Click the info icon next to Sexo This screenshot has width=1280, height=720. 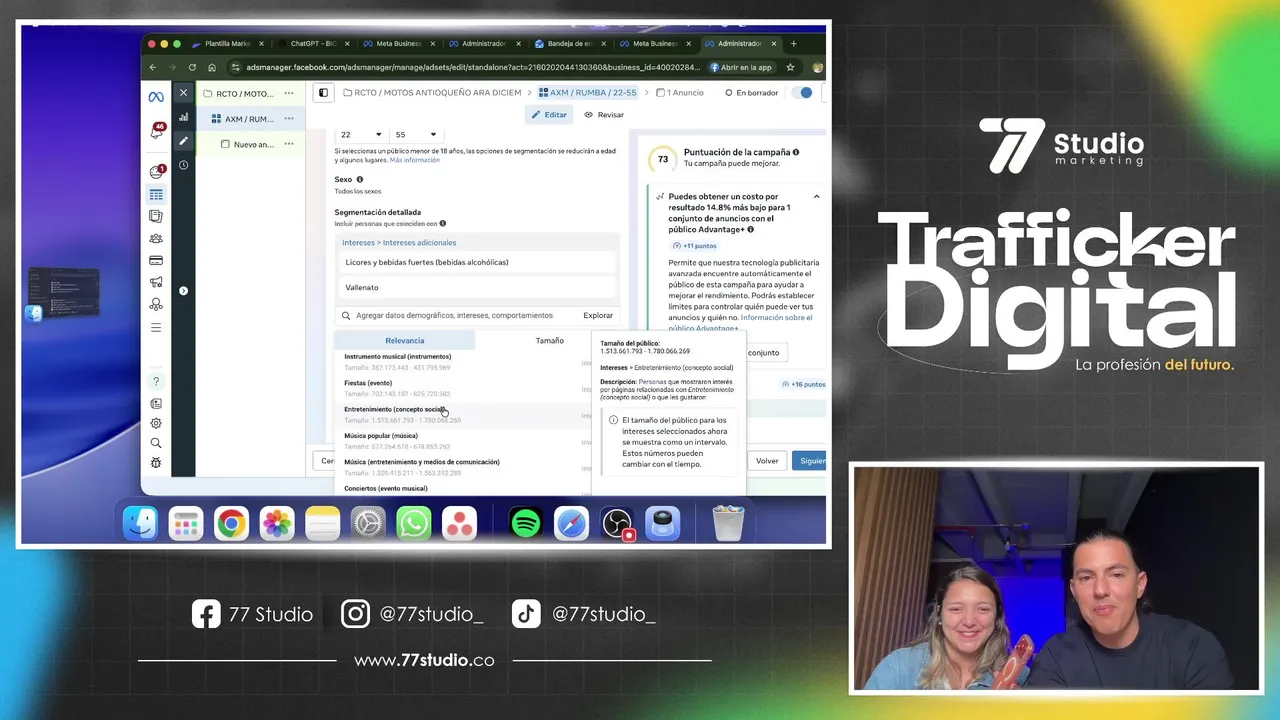[360, 180]
